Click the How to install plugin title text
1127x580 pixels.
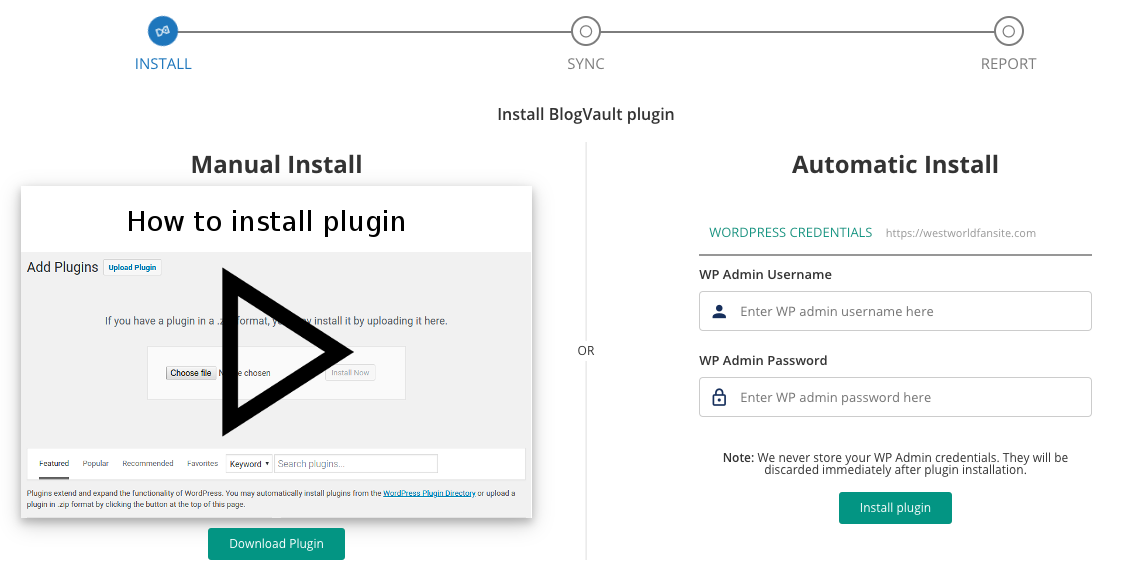[267, 221]
